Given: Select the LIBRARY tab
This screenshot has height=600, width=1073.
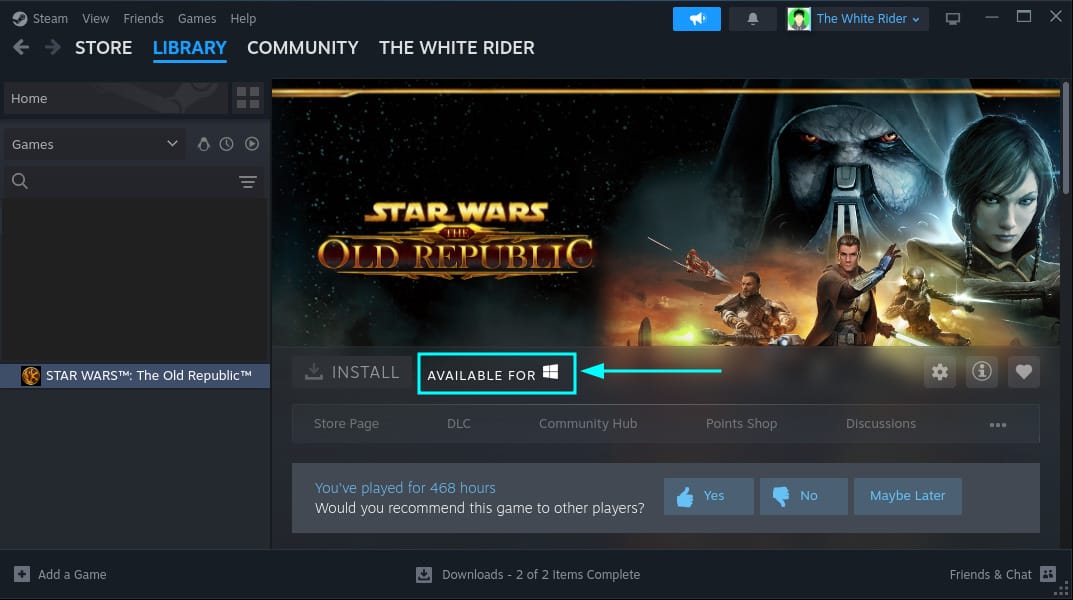Looking at the screenshot, I should pos(190,48).
